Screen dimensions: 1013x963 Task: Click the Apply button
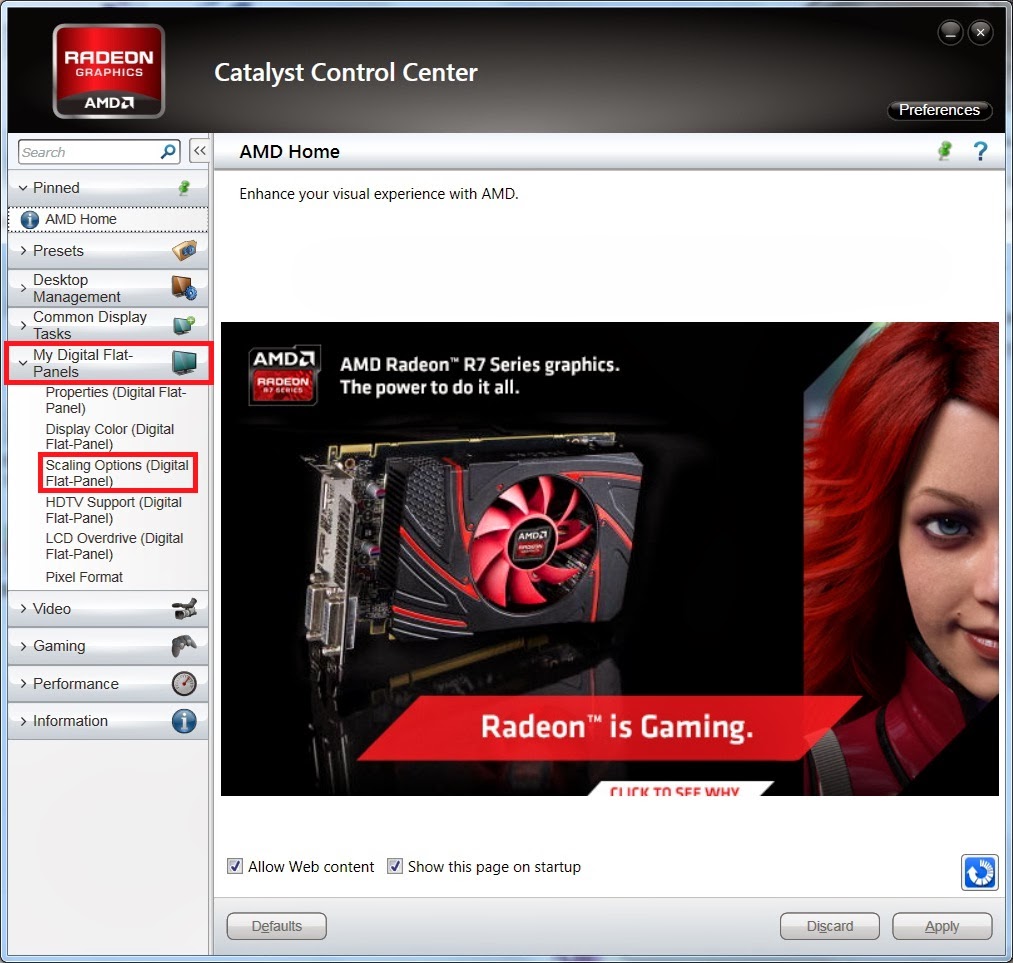coord(942,926)
